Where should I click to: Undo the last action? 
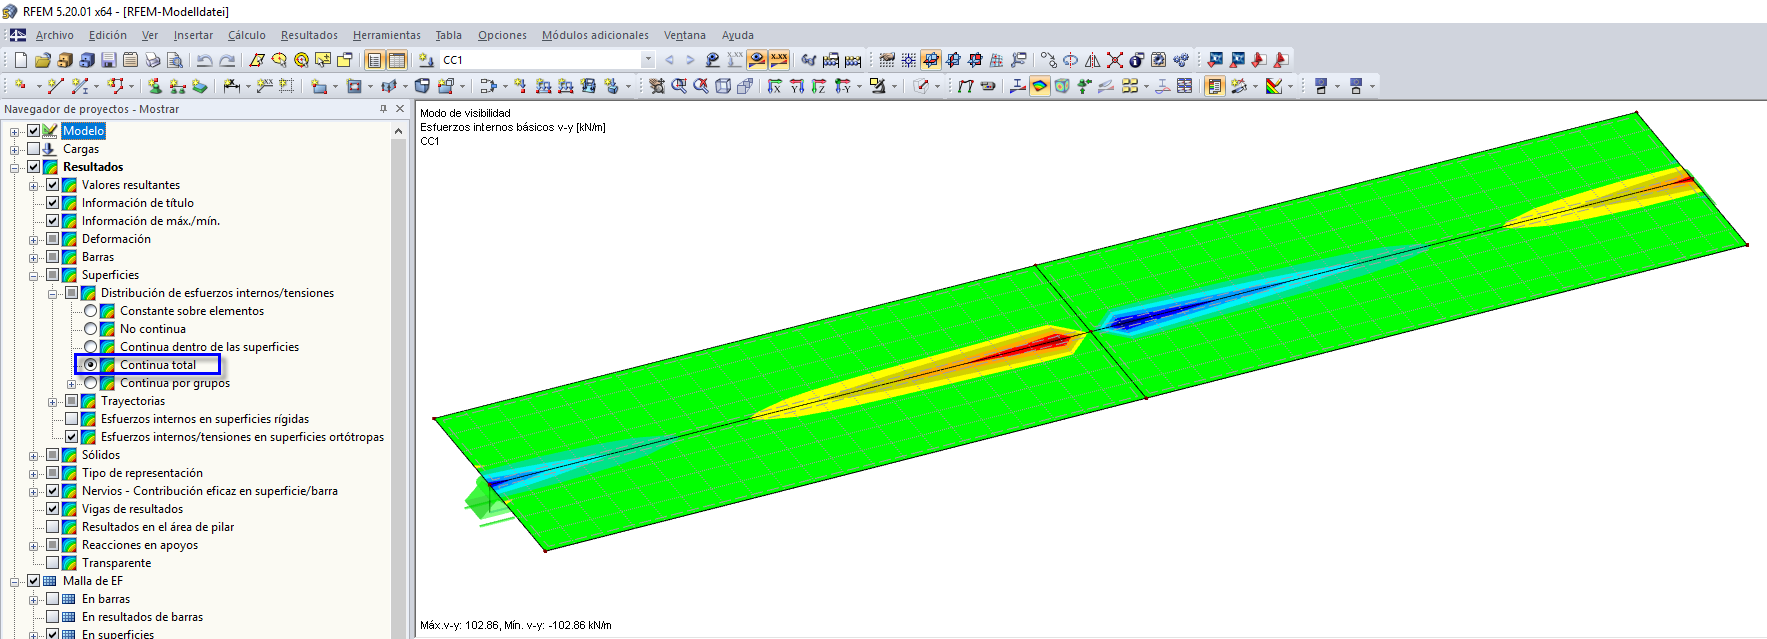[x=204, y=60]
